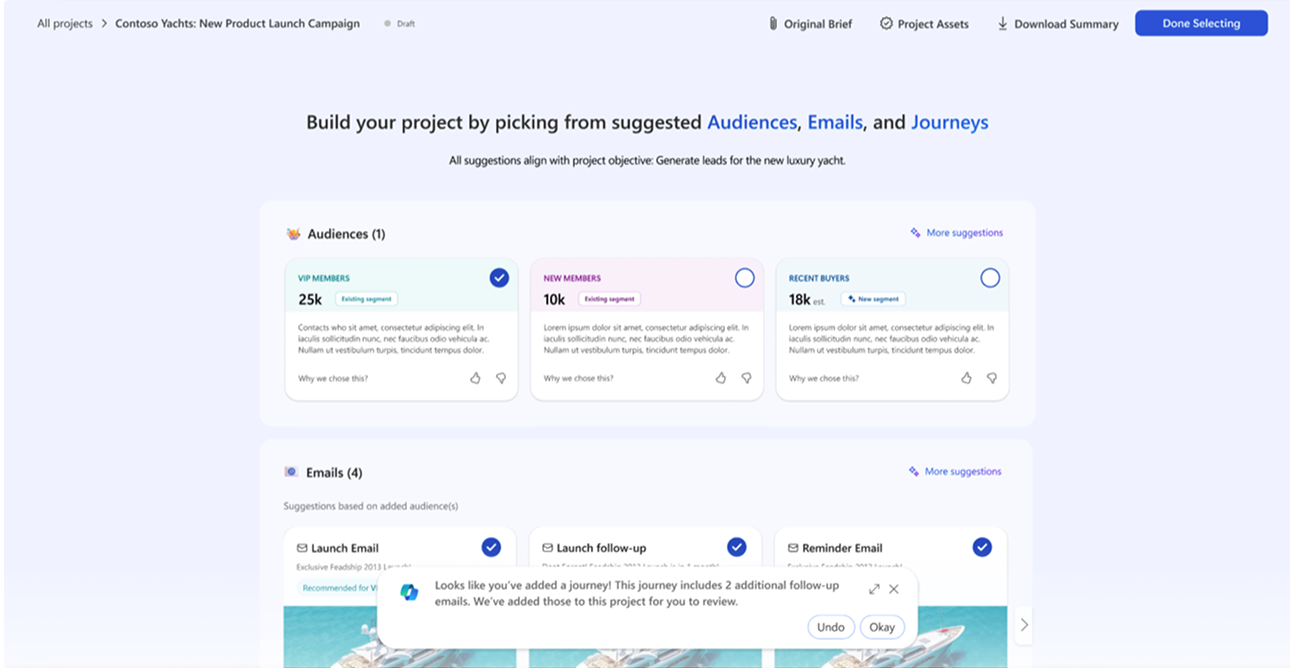
Task: Thumbs down the VIP Members audience
Action: coord(501,378)
